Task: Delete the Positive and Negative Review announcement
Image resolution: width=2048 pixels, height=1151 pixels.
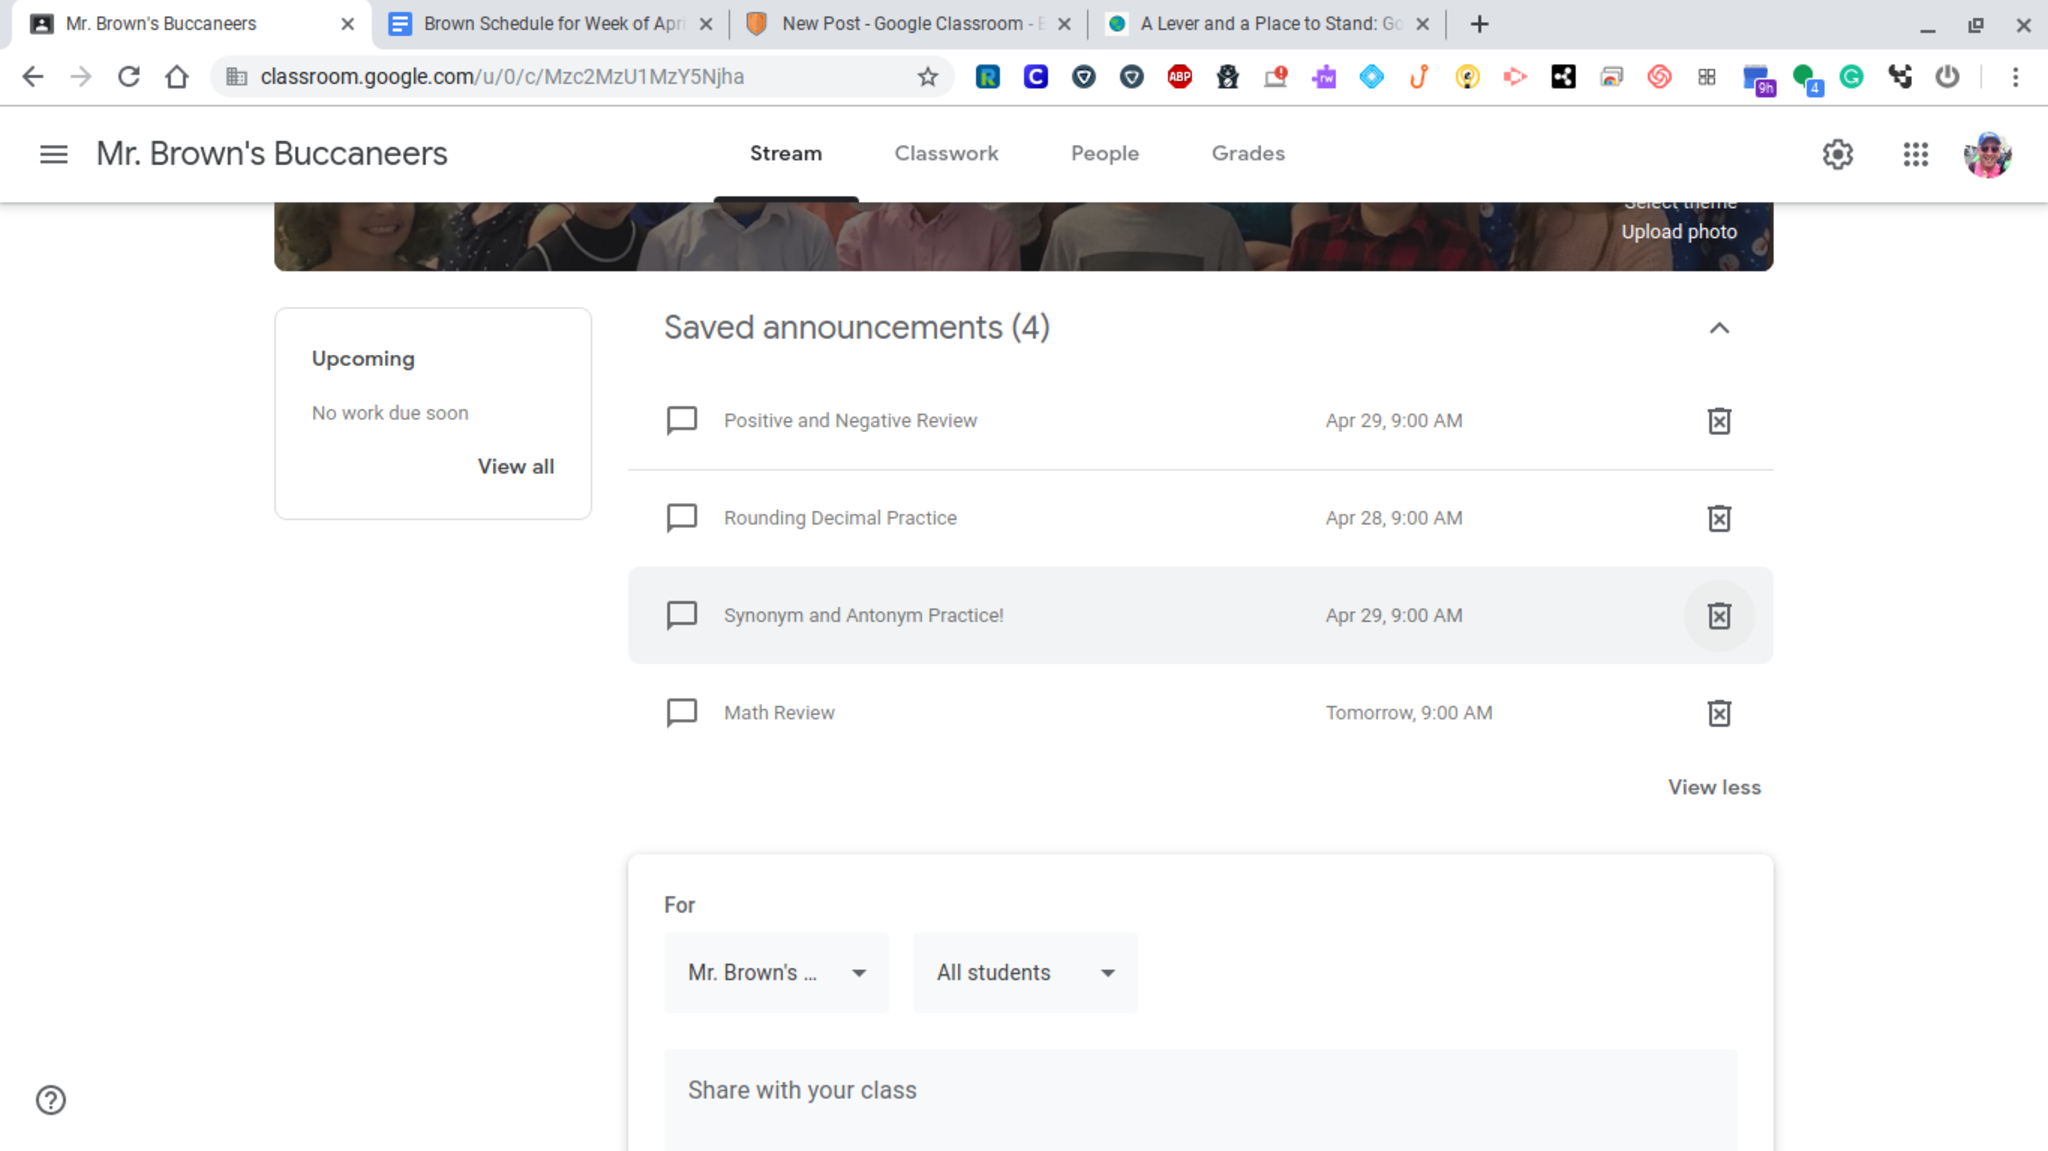Action: click(1718, 421)
